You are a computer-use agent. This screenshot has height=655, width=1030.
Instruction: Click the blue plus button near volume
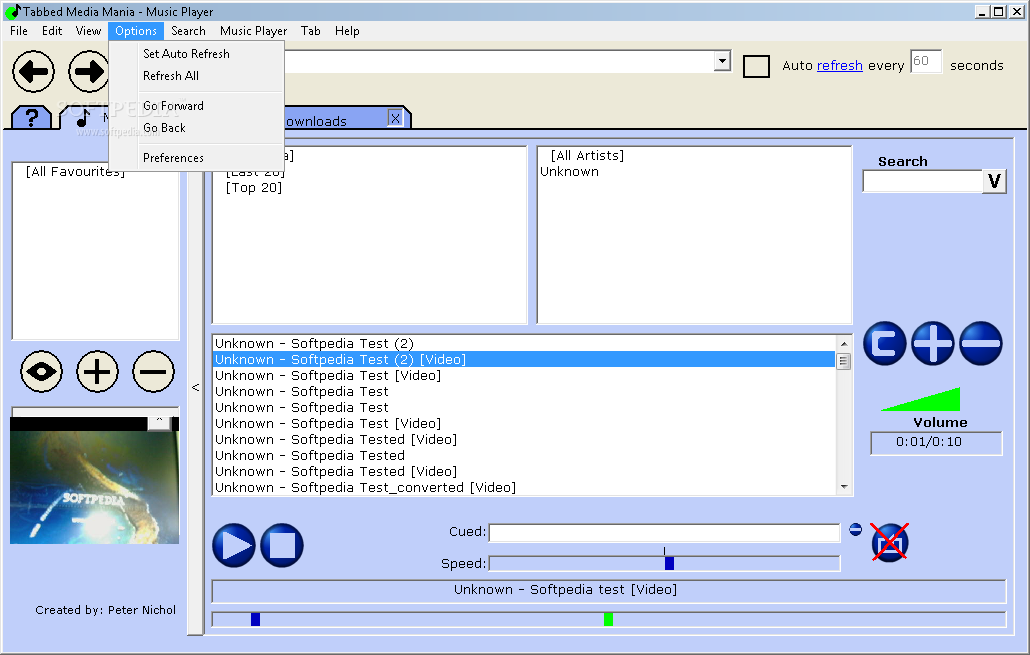933,344
